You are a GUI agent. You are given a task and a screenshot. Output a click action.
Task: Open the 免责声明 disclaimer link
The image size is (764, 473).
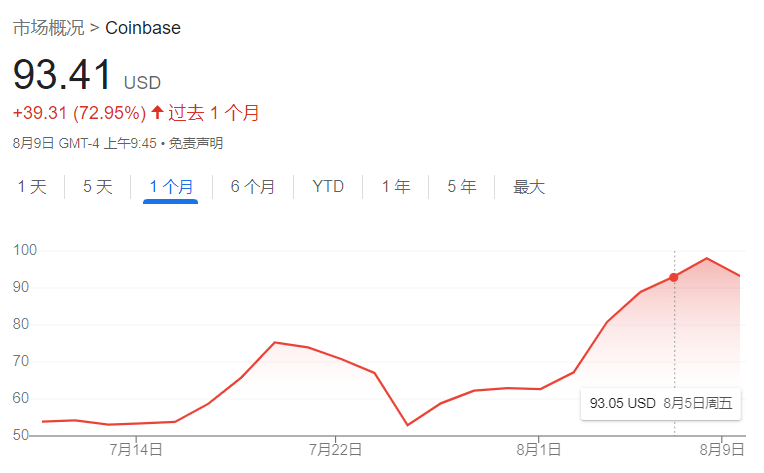[196, 143]
